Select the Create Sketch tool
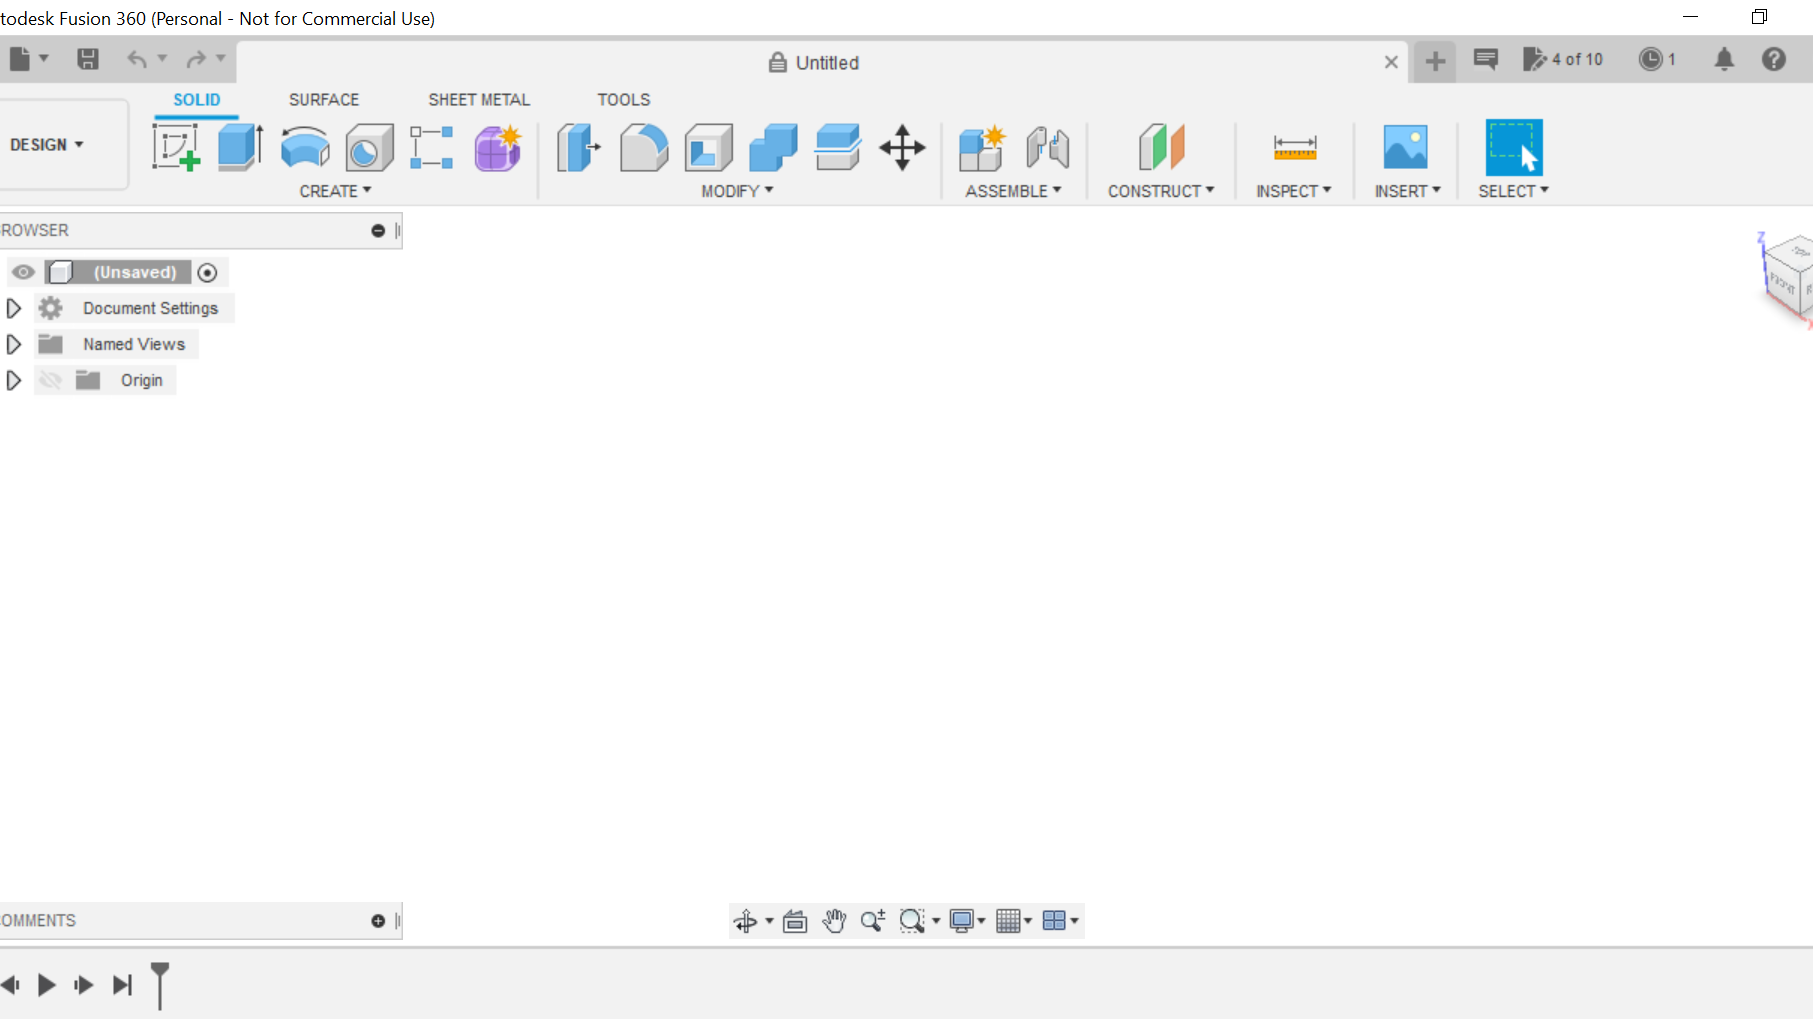Viewport: 1813px width, 1019px height. 176,147
